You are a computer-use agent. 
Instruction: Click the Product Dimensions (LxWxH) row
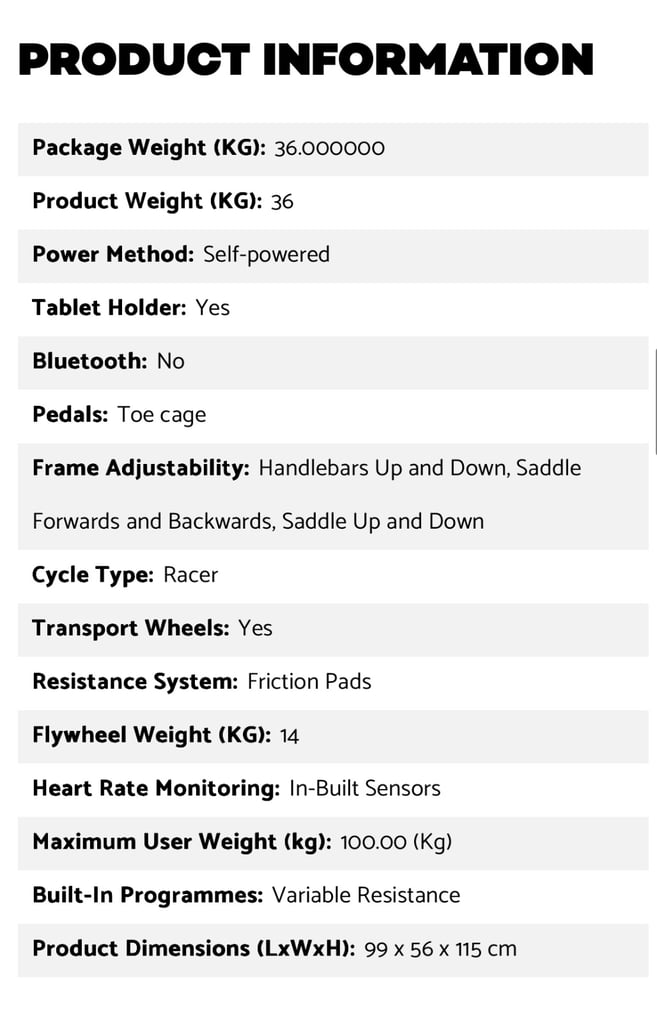333,952
